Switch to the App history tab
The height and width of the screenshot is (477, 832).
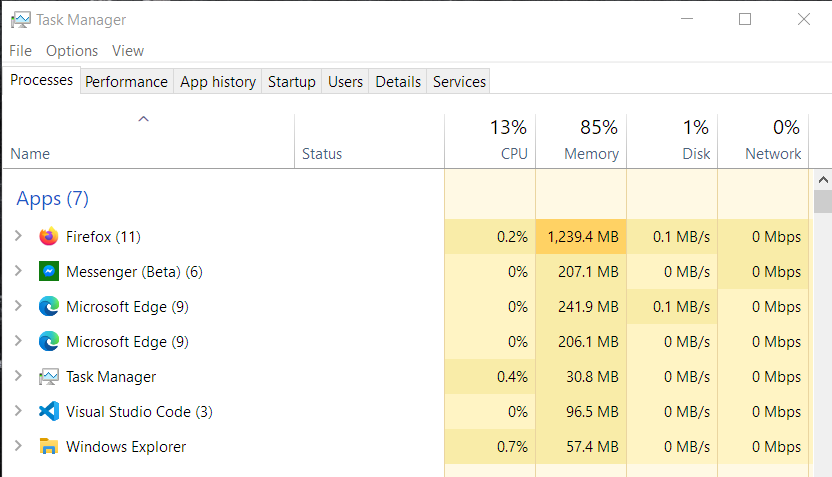pos(218,82)
